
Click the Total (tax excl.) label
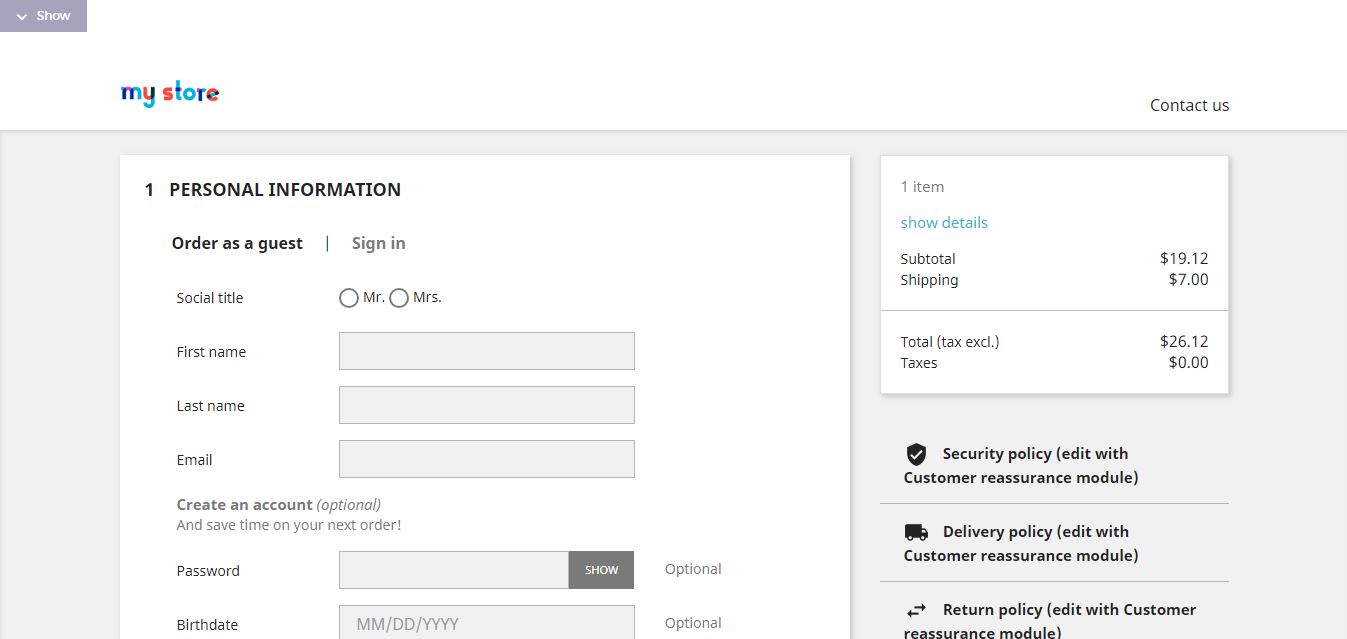pyautogui.click(x=950, y=342)
